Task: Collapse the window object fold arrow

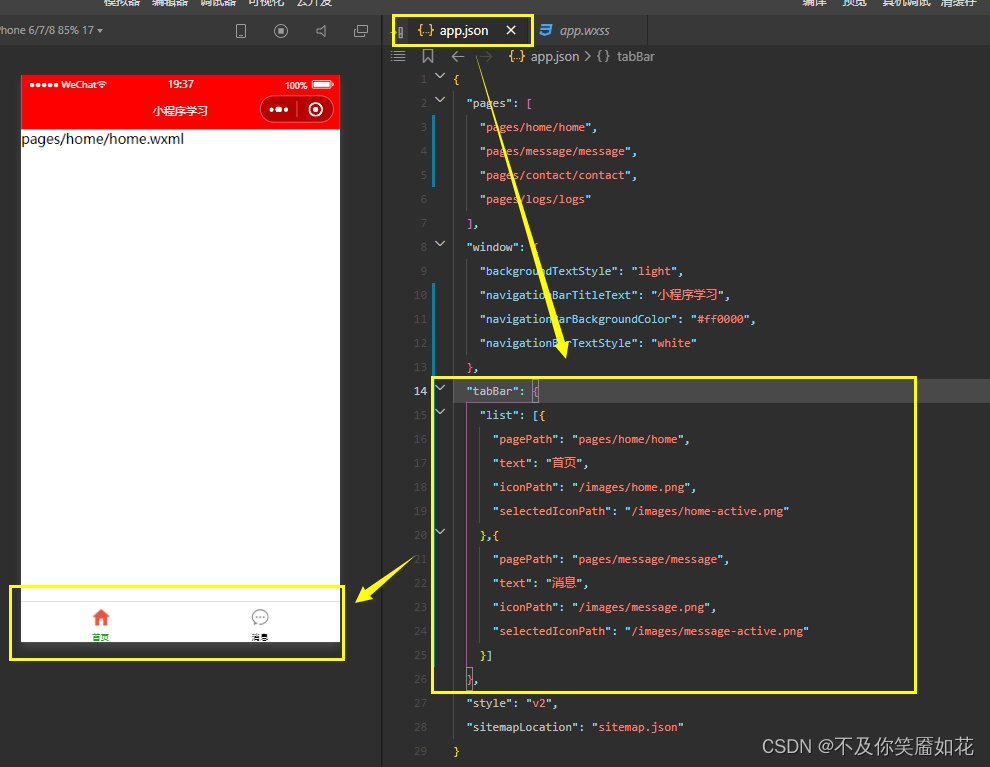Action: pyautogui.click(x=440, y=244)
